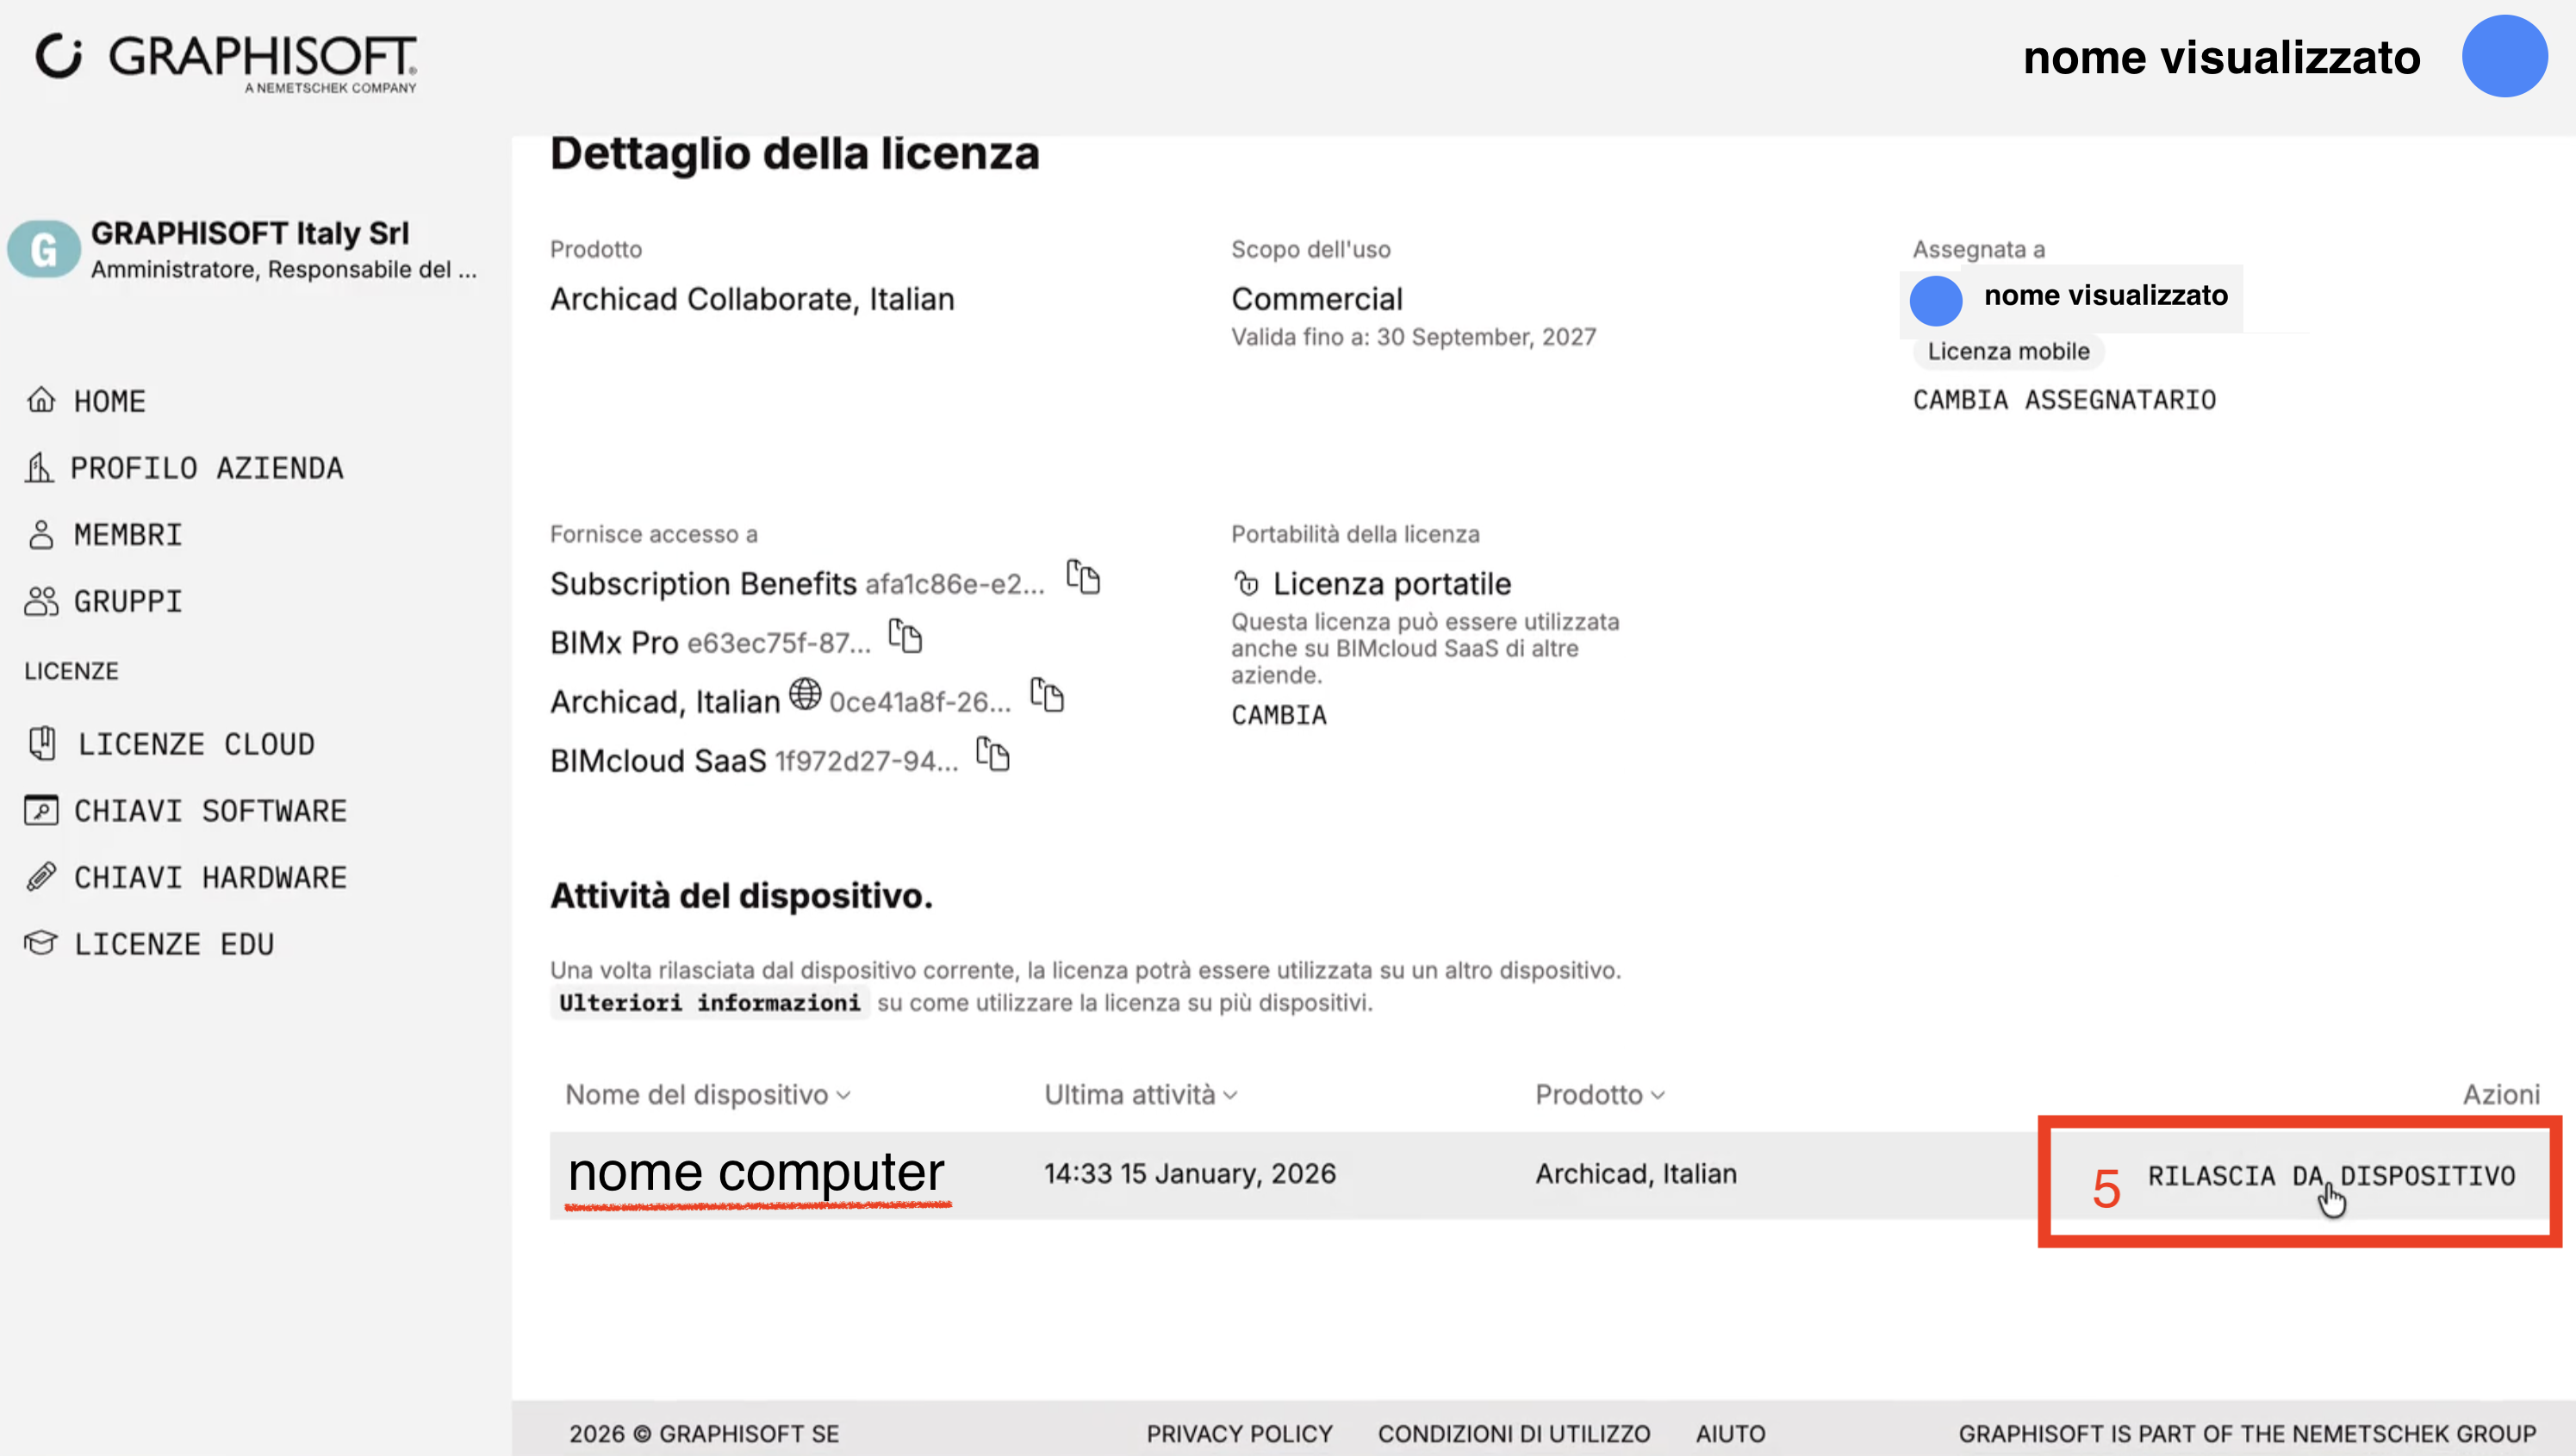The image size is (2576, 1456).
Task: Click Subscription Benefits text
Action: pyautogui.click(x=703, y=583)
